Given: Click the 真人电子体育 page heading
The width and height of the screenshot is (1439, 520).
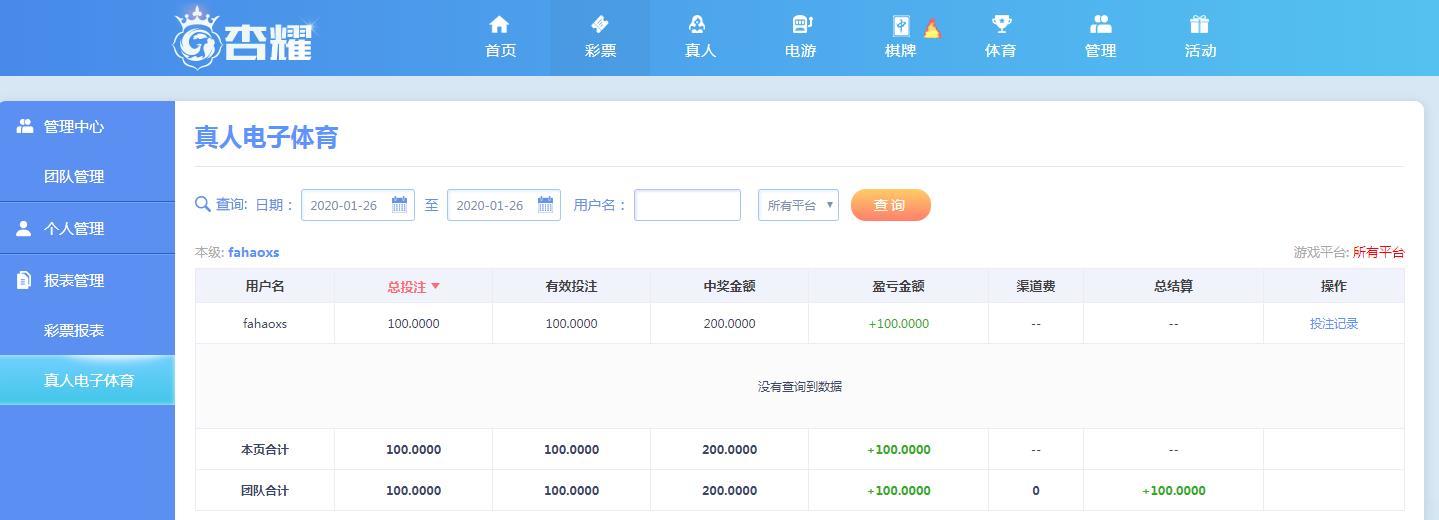Looking at the screenshot, I should pyautogui.click(x=266, y=137).
